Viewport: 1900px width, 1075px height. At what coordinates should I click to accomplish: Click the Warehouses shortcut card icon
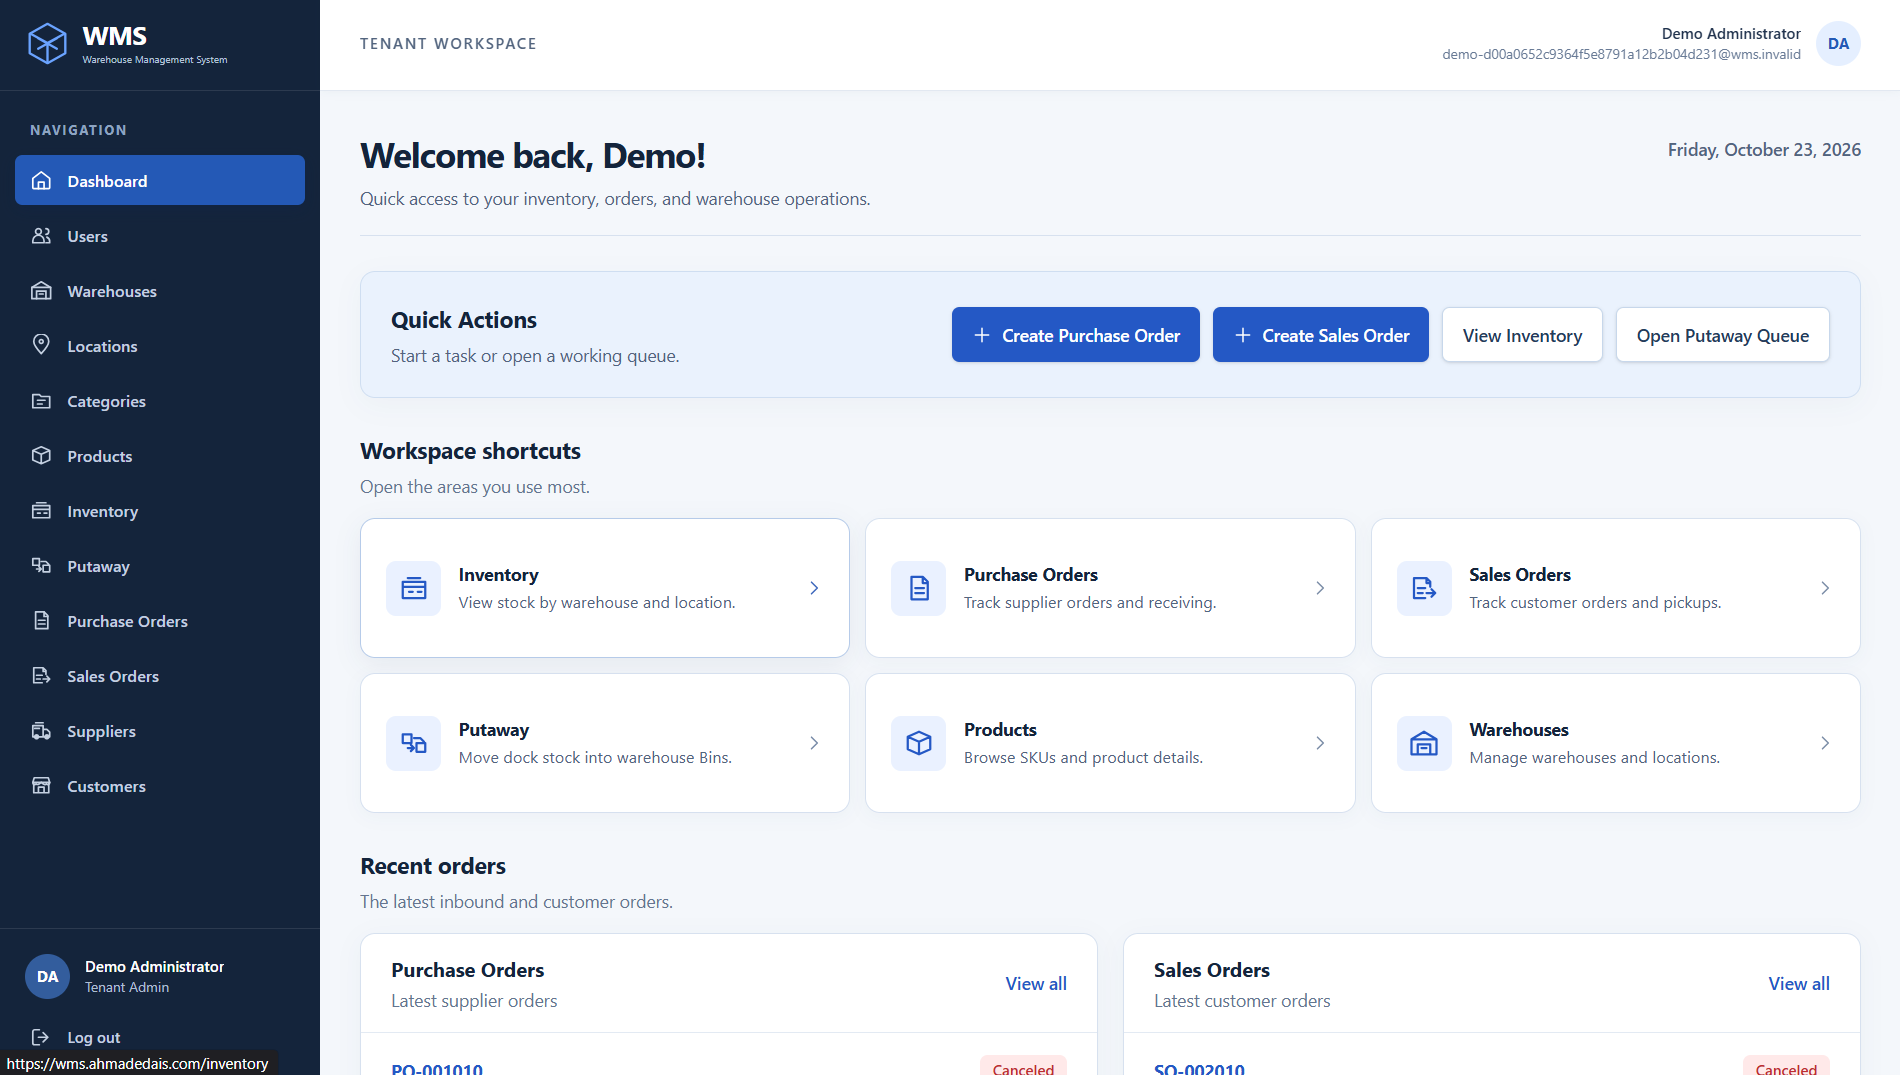coord(1424,743)
